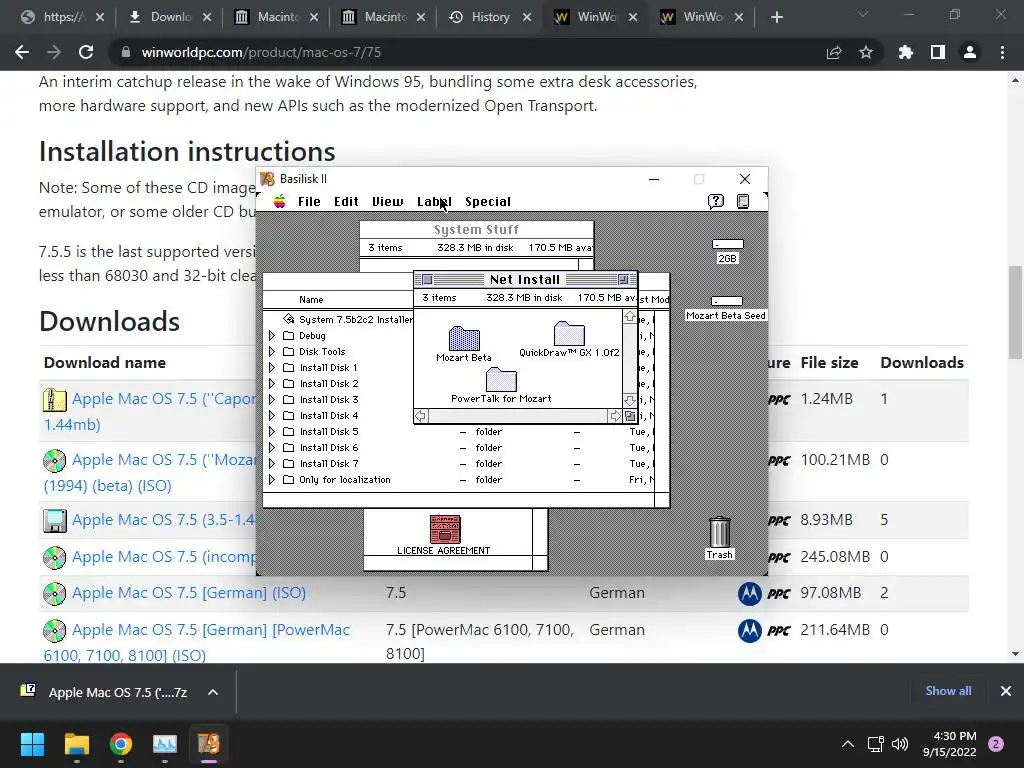Open the View menu in Mac OS
Viewport: 1024px width, 768px height.
click(x=388, y=202)
